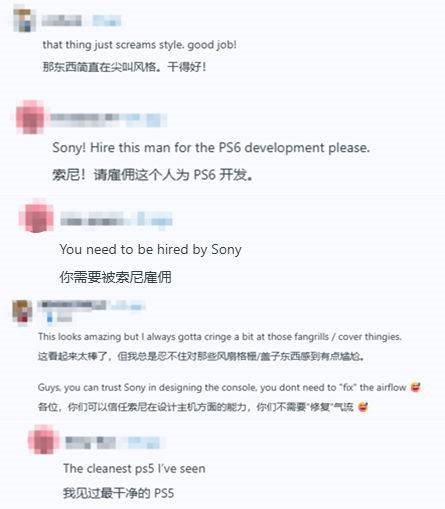
Task: Click comment 'You need to be hired by Sony'
Action: click(151, 249)
